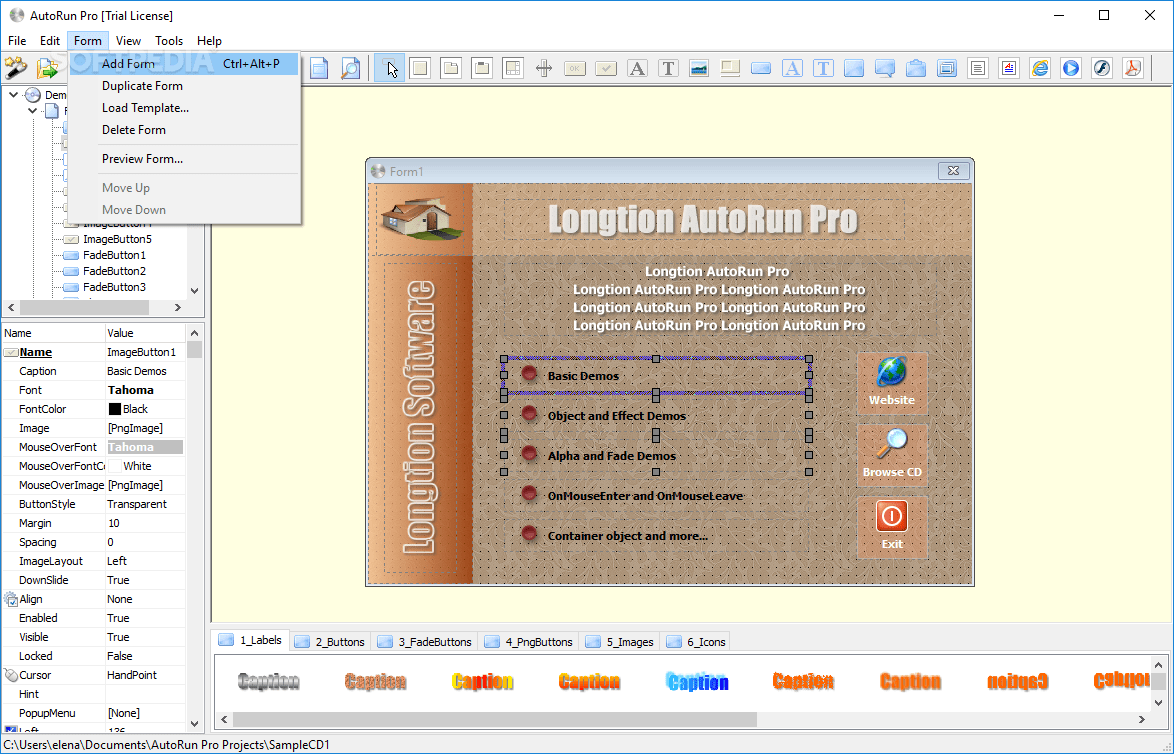
Task: Switch to the 6_Icons tab
Action: 696,642
